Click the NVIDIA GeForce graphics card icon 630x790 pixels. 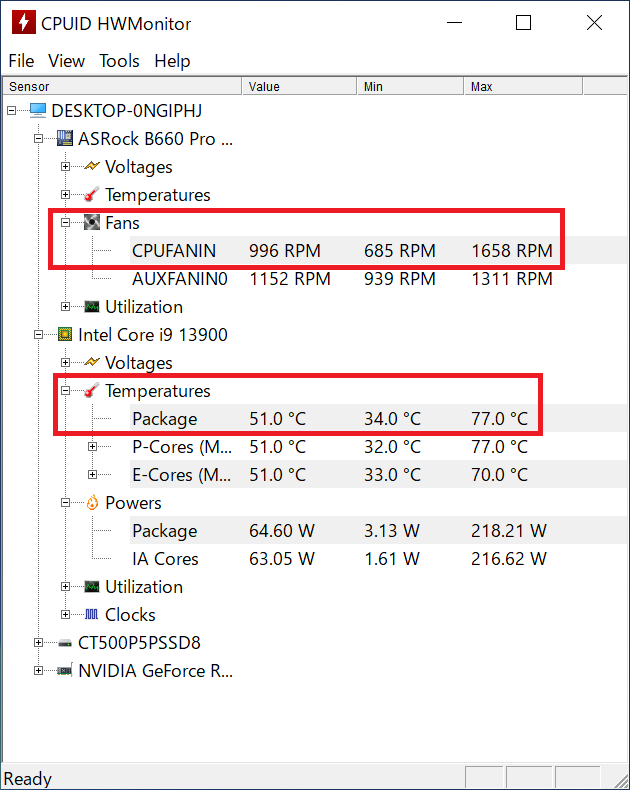click(x=65, y=671)
